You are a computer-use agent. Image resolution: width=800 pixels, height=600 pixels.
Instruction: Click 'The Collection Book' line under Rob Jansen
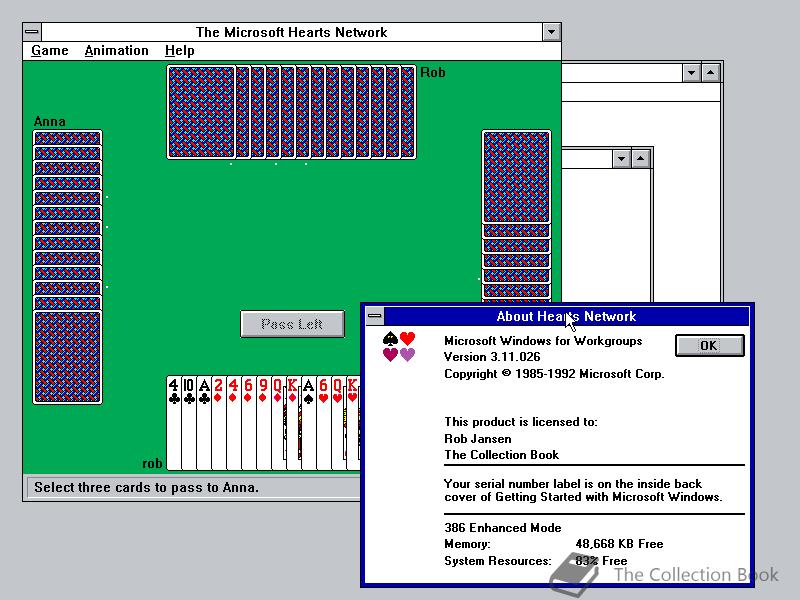pyautogui.click(x=502, y=455)
